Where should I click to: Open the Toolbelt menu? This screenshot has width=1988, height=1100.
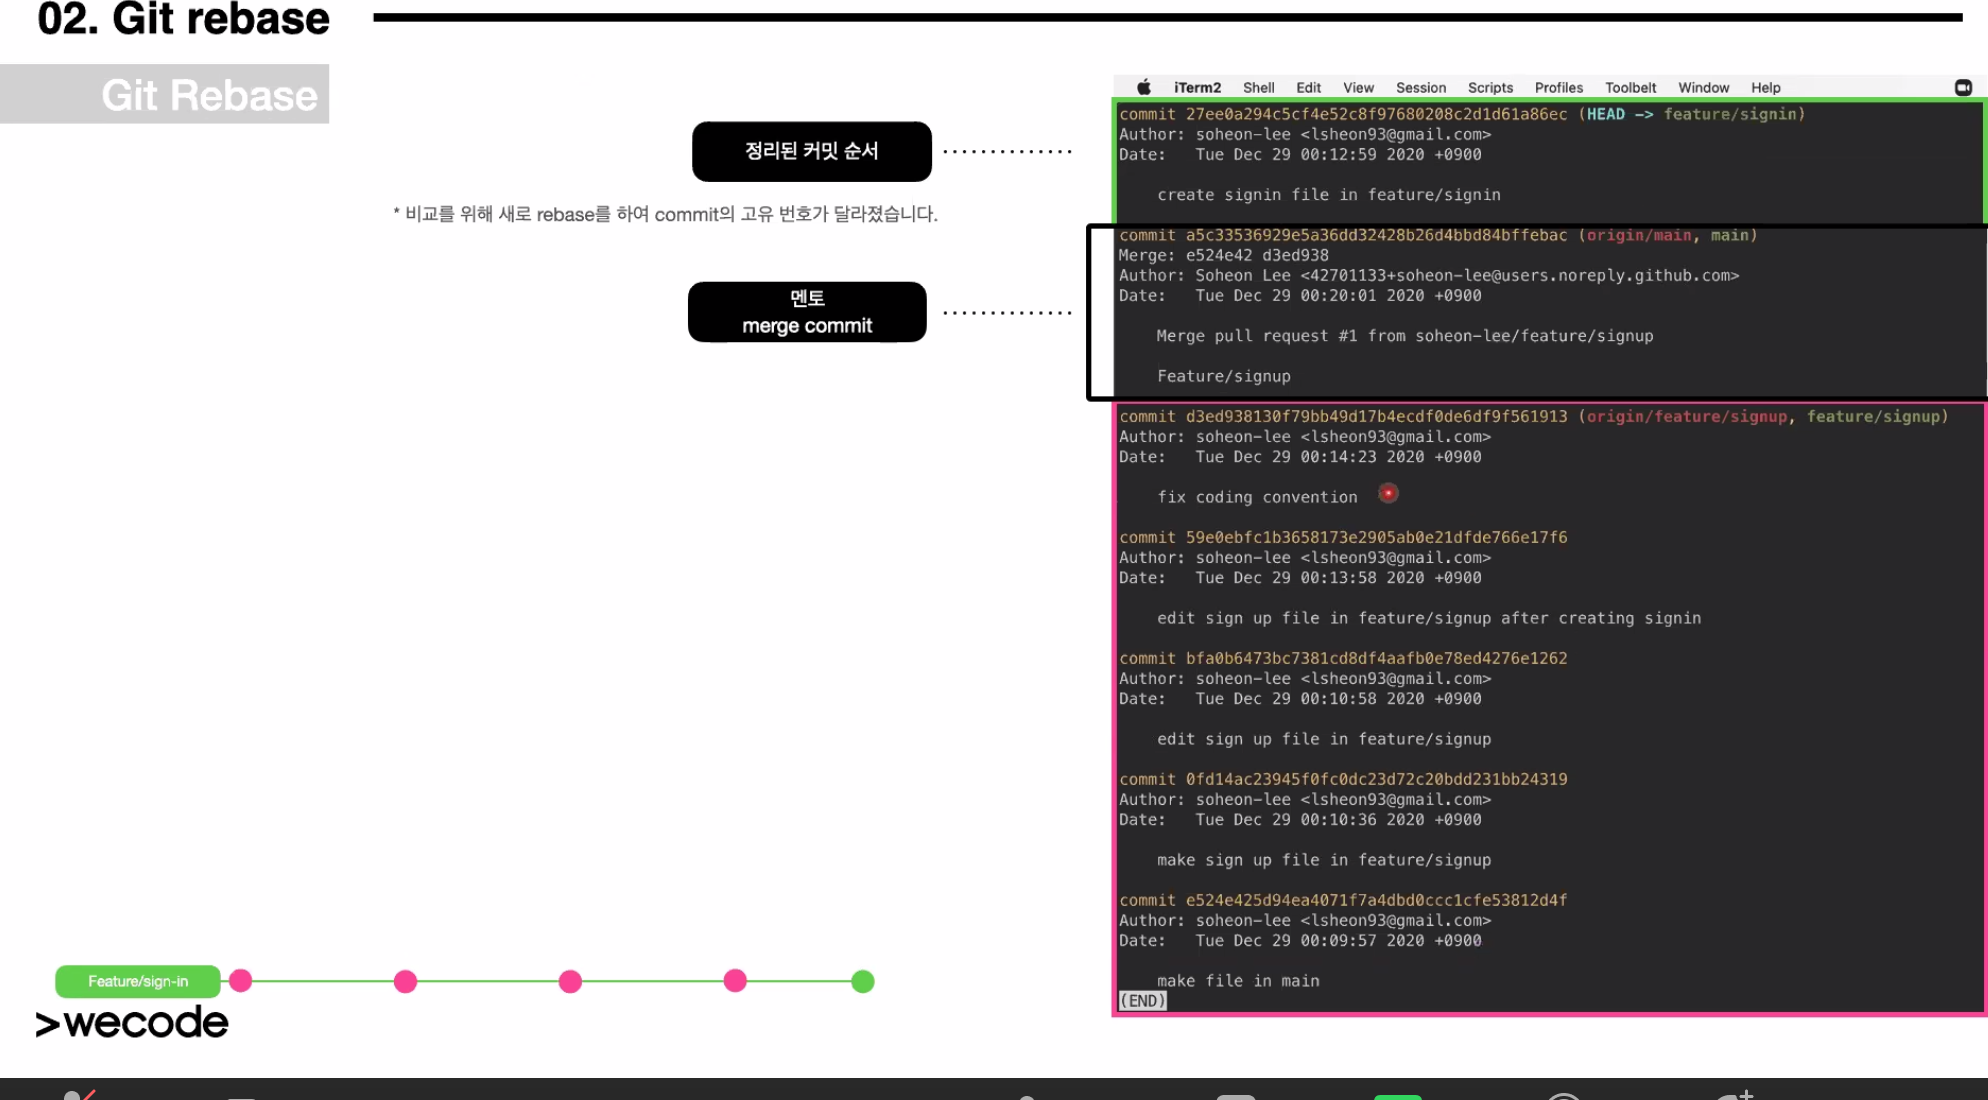(1630, 88)
